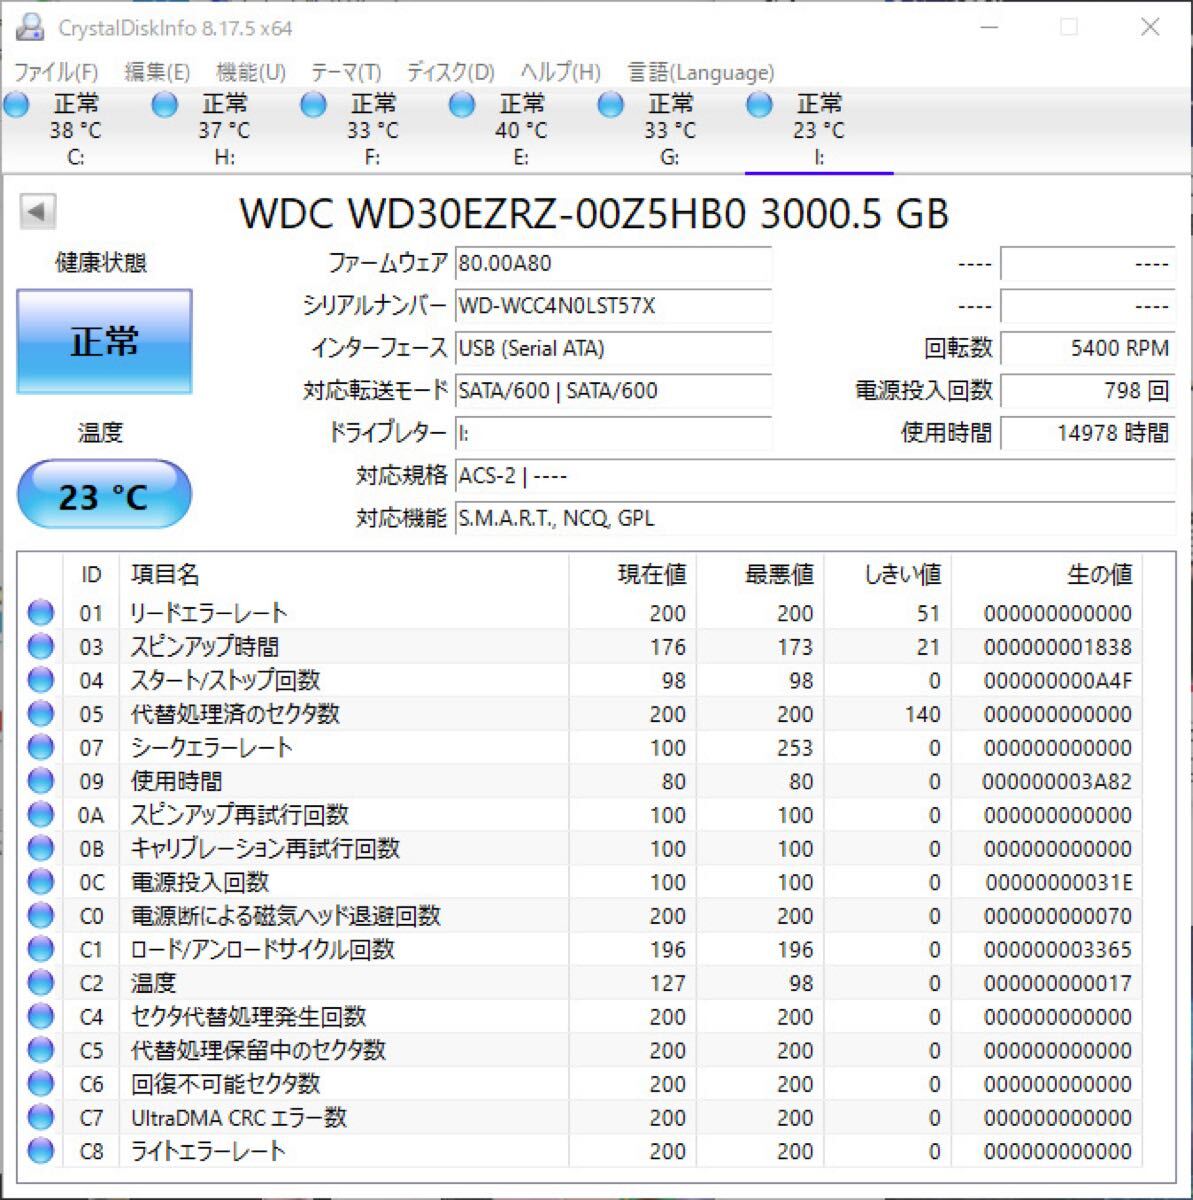Click the disk model title WDC WD30EZRZ

pos(594,214)
